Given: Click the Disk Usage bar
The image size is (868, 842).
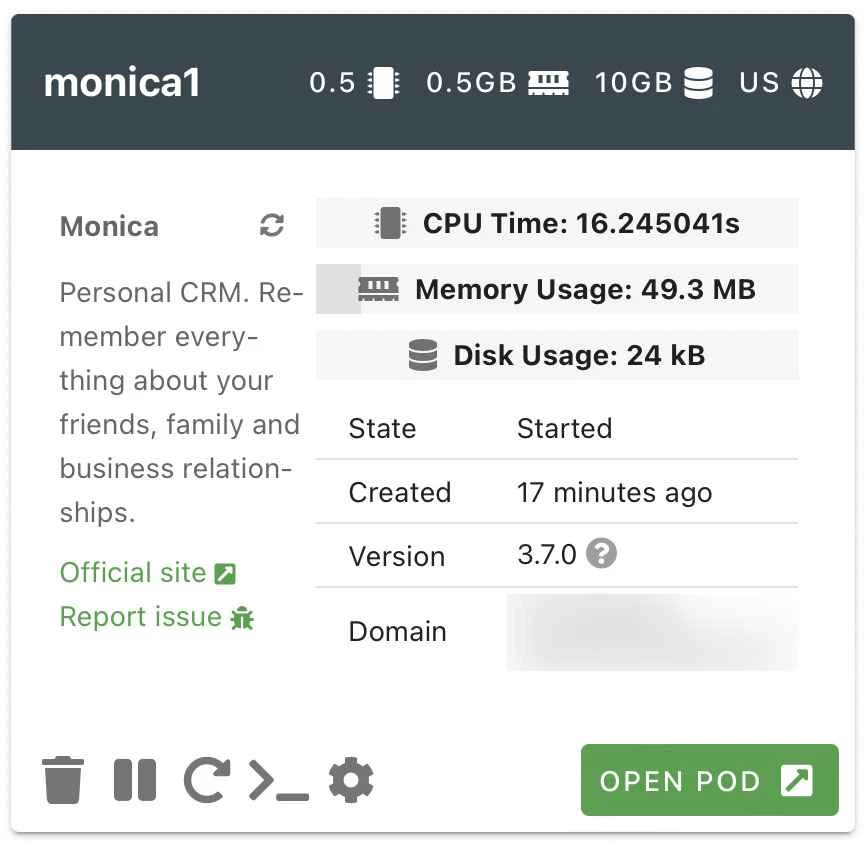Looking at the screenshot, I should (x=557, y=356).
